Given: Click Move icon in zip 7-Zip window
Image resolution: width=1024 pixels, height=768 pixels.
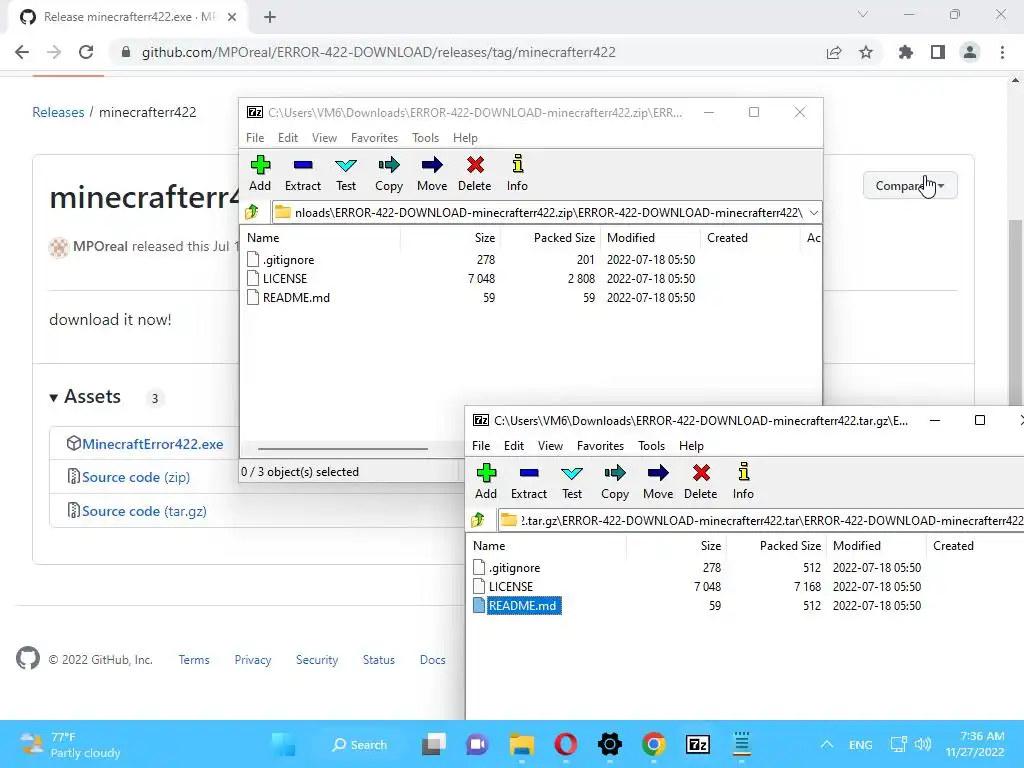Looking at the screenshot, I should point(432,165).
